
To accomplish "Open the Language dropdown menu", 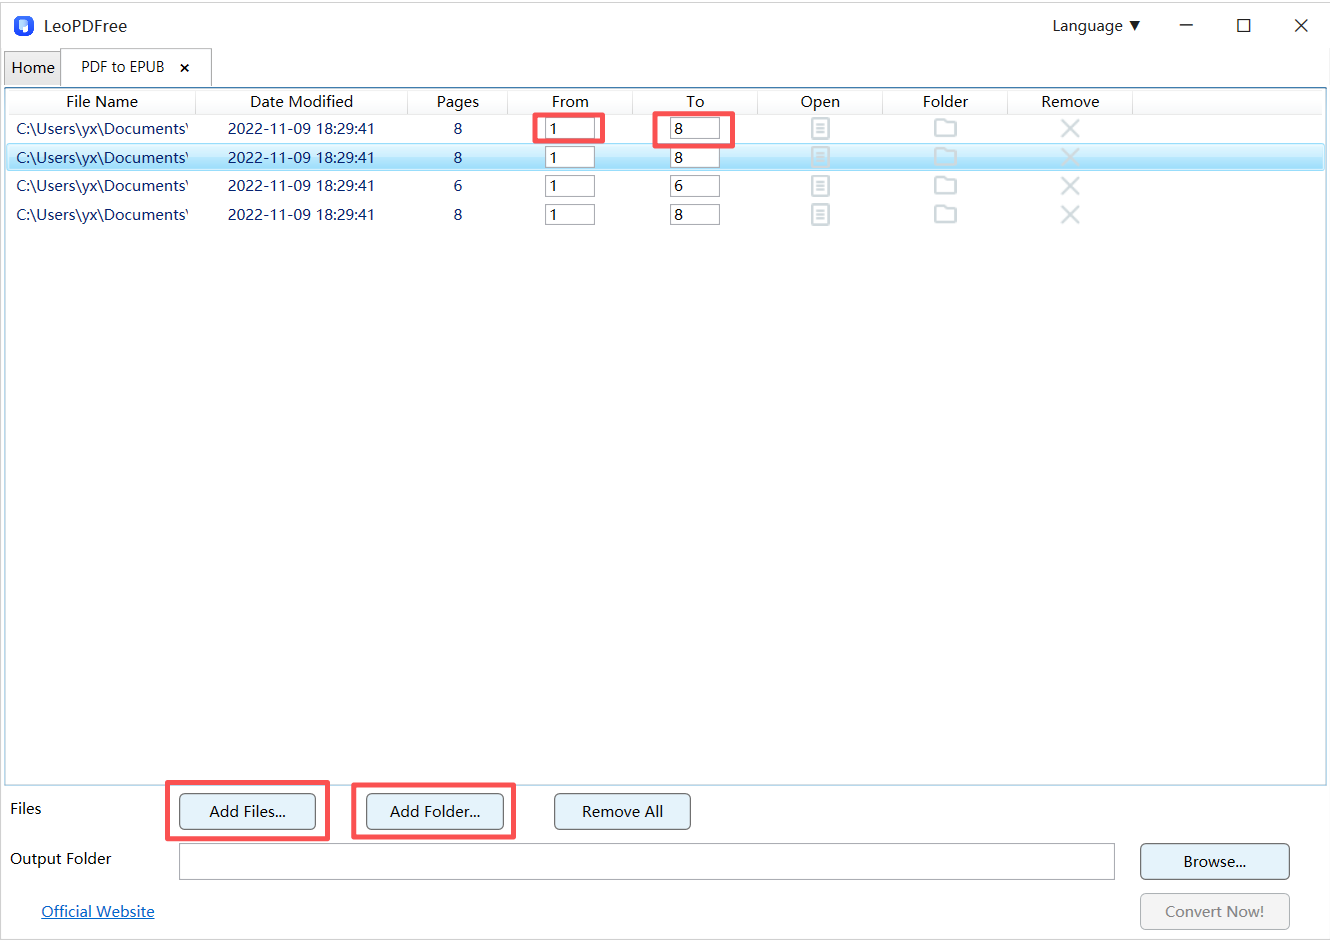I will click(x=1096, y=26).
